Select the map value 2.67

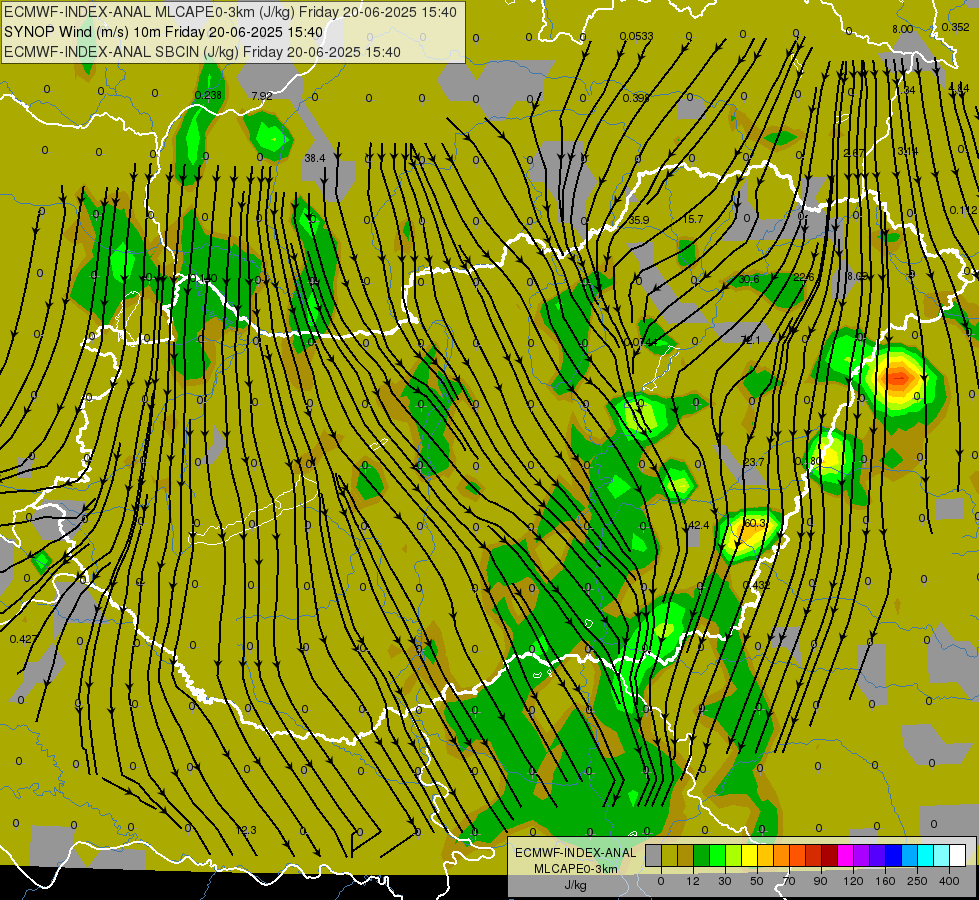(854, 153)
